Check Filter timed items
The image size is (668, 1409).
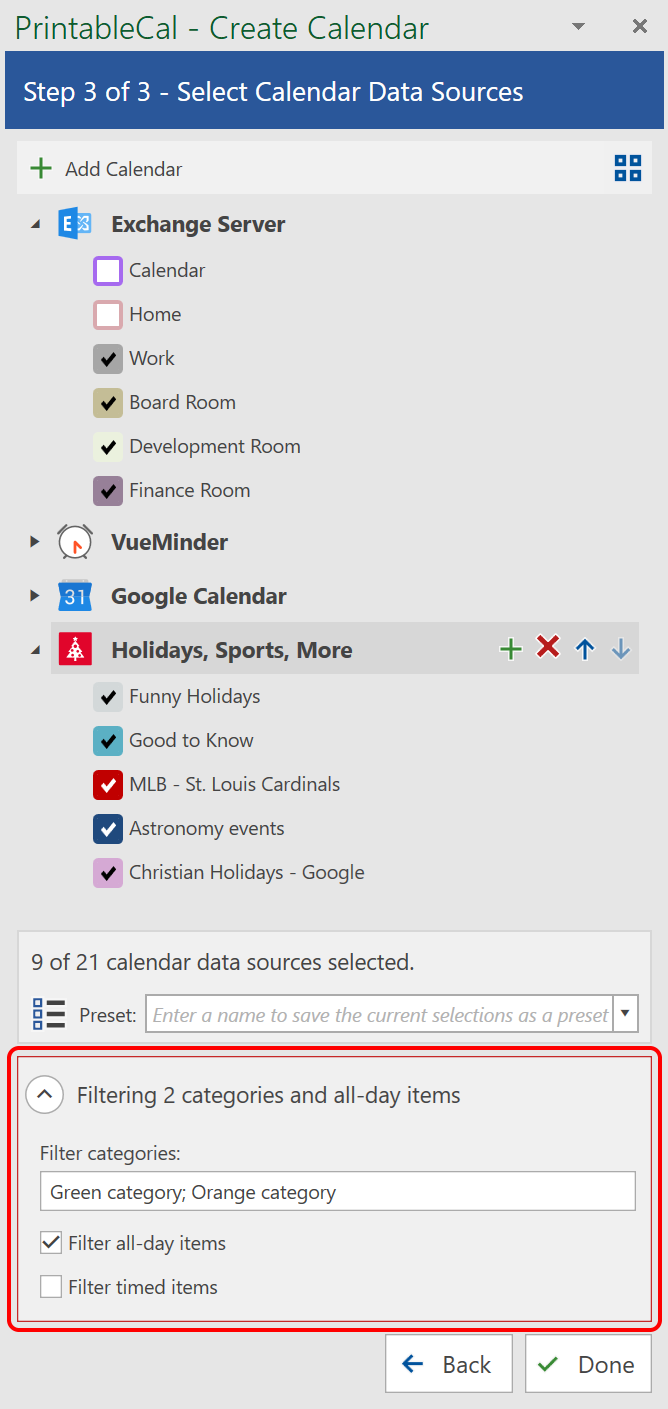[51, 1287]
